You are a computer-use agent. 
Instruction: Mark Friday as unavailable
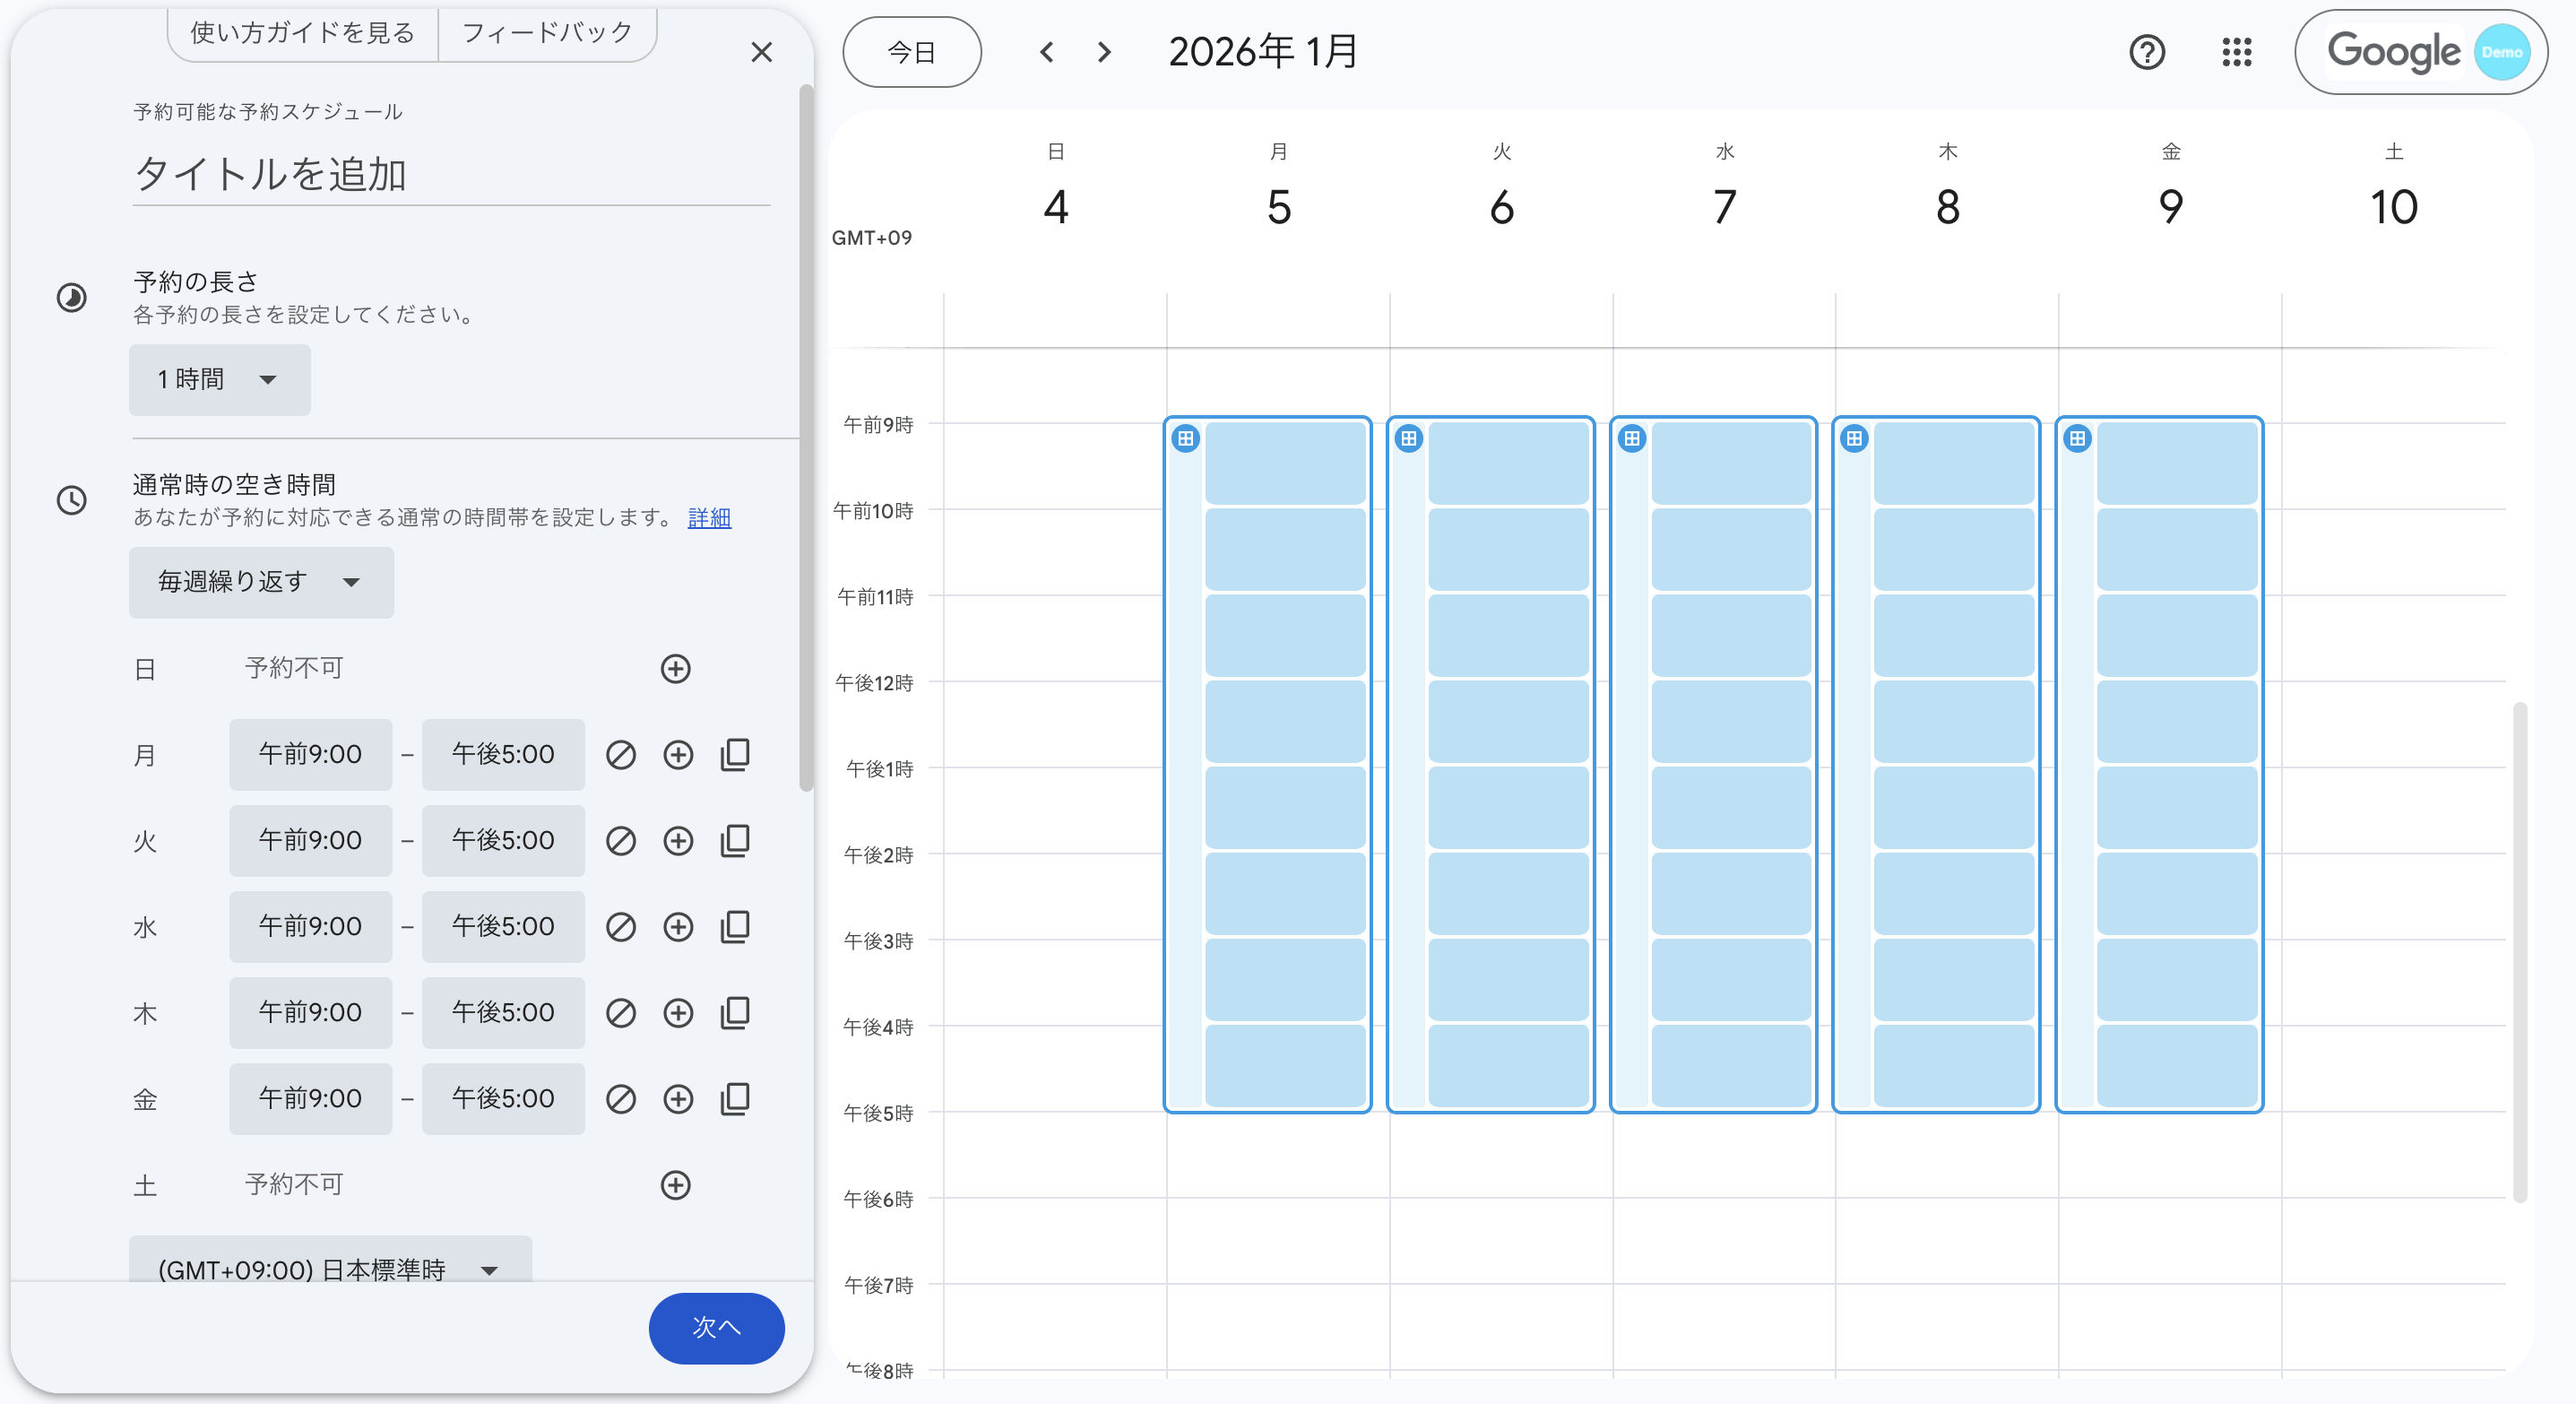tap(621, 1099)
